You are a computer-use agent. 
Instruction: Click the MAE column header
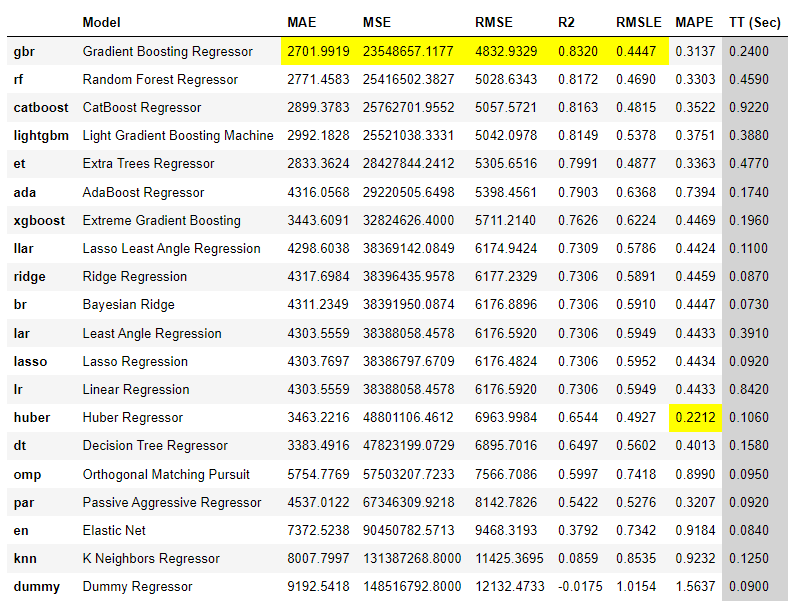click(x=301, y=22)
